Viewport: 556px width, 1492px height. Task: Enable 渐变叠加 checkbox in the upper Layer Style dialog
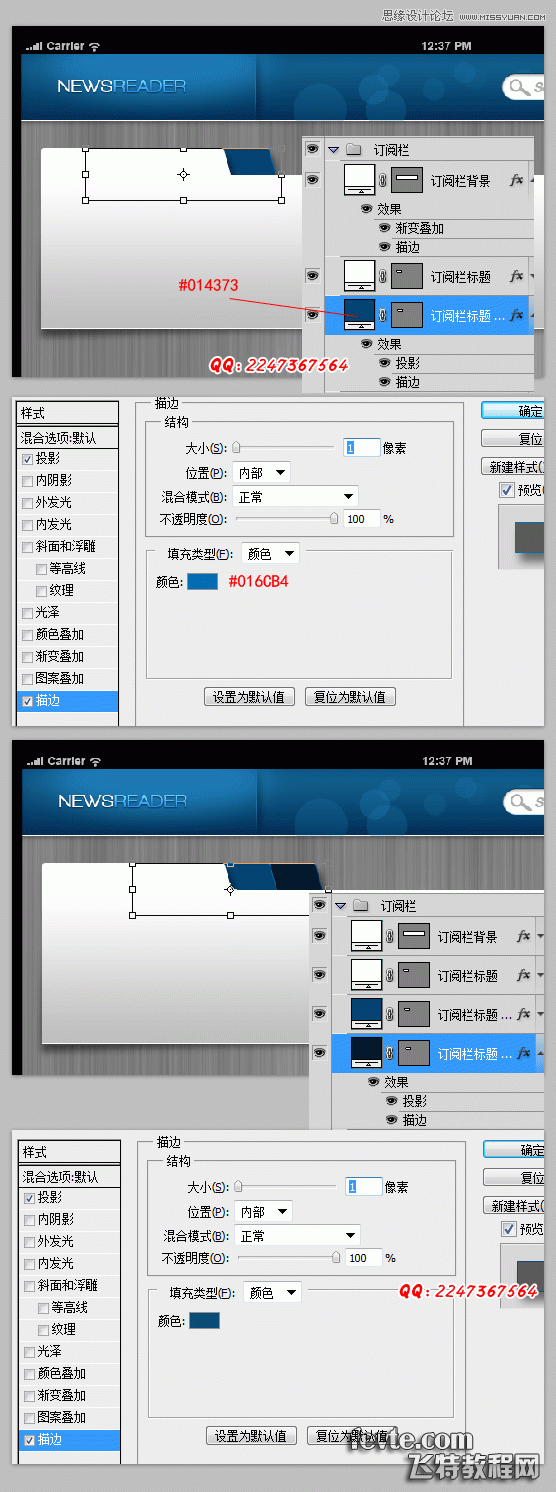27,657
